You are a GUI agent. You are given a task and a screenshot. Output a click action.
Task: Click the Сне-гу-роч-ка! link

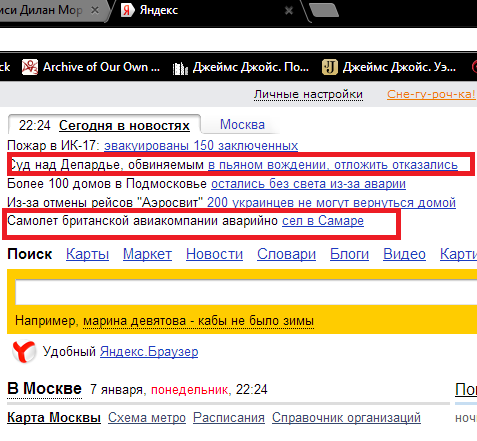coord(431,94)
